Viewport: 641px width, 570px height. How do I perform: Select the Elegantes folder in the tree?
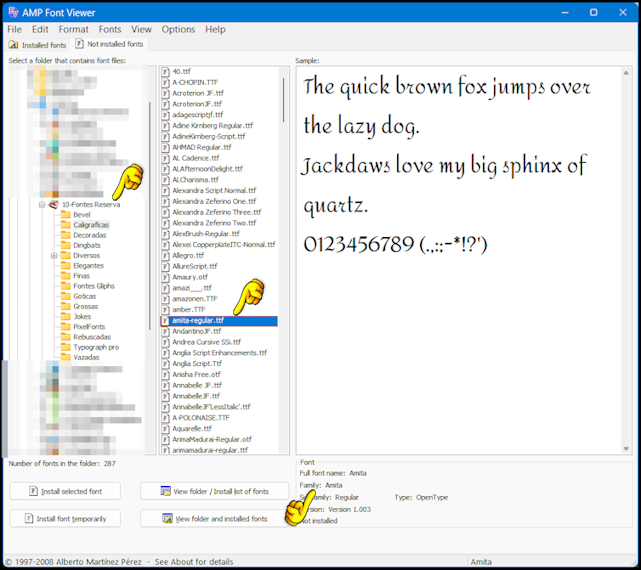88,266
